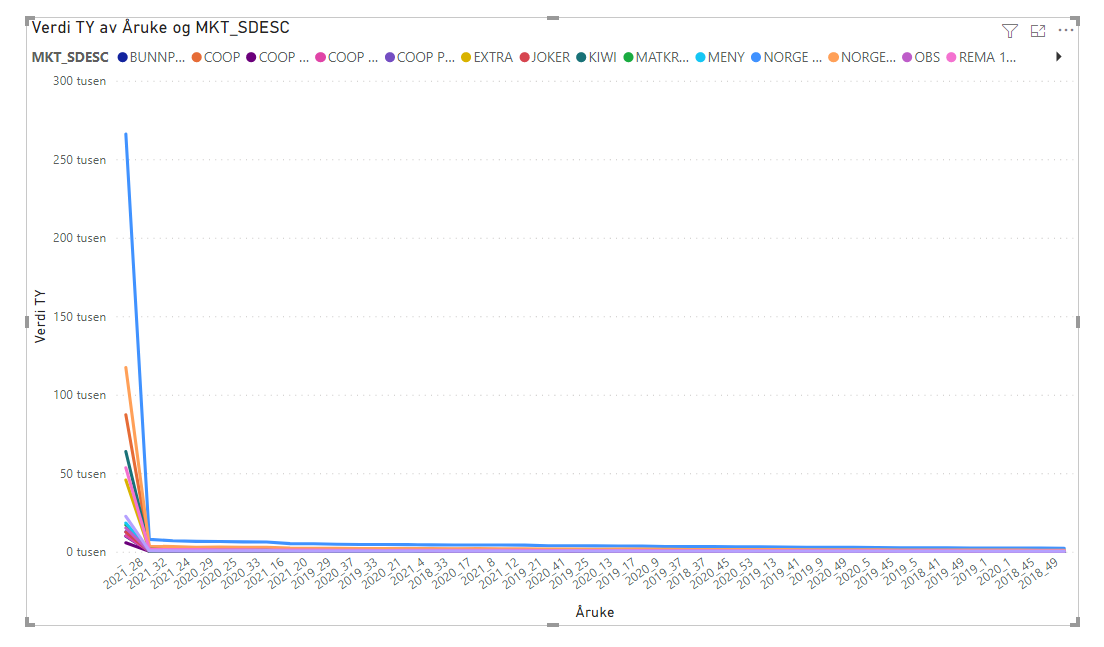
Task: Click the 2020_53 x-axis label
Action: point(734,573)
